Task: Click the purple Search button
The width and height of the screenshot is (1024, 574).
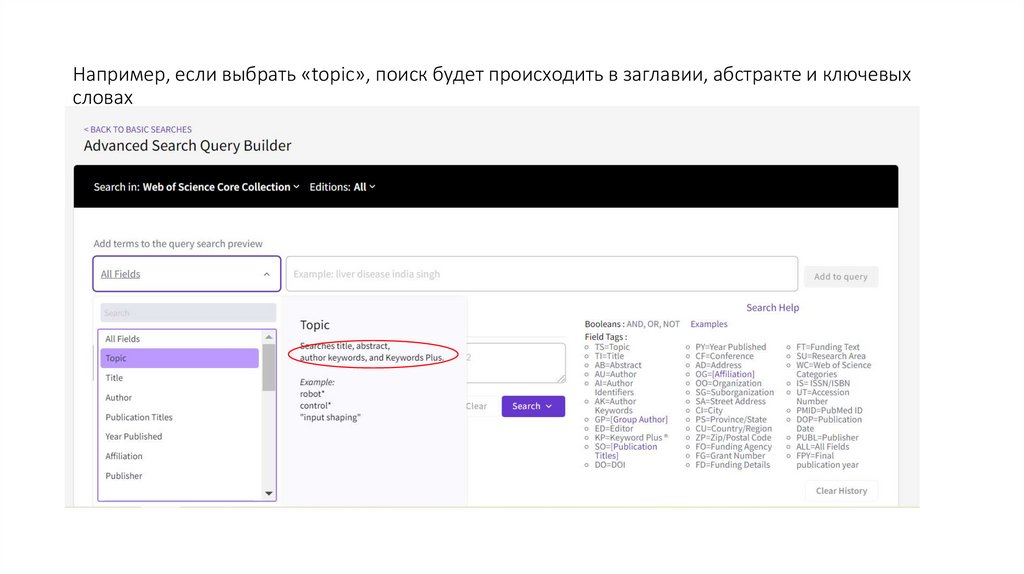Action: coord(532,406)
